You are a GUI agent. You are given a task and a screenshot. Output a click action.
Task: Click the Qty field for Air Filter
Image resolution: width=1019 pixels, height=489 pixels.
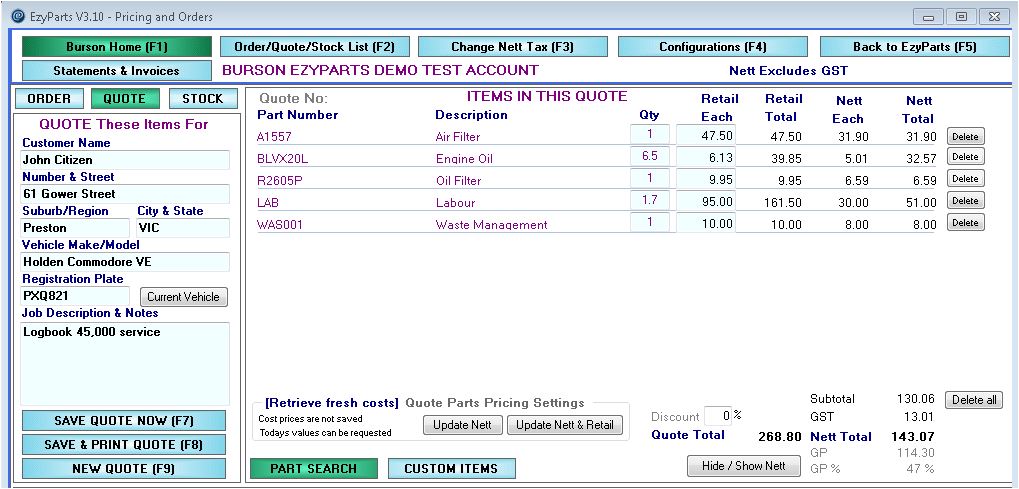click(650, 135)
